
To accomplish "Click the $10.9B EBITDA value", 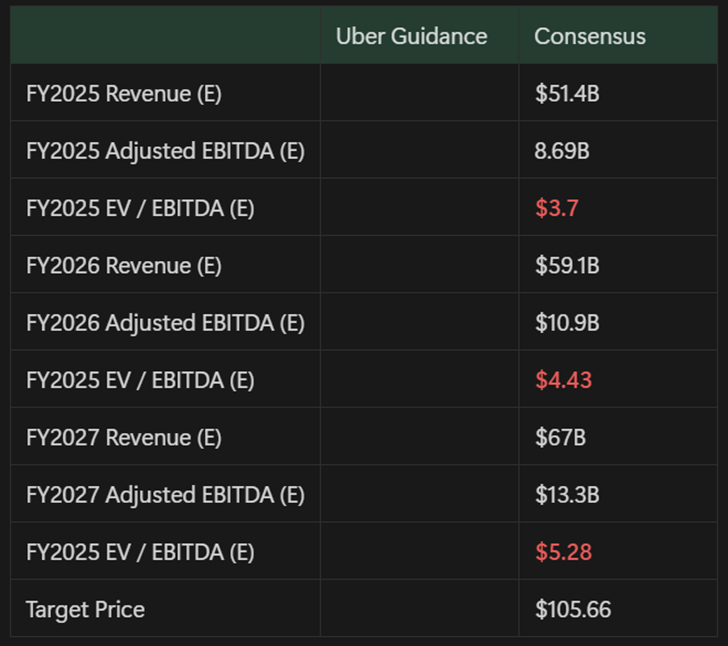I will point(567,323).
